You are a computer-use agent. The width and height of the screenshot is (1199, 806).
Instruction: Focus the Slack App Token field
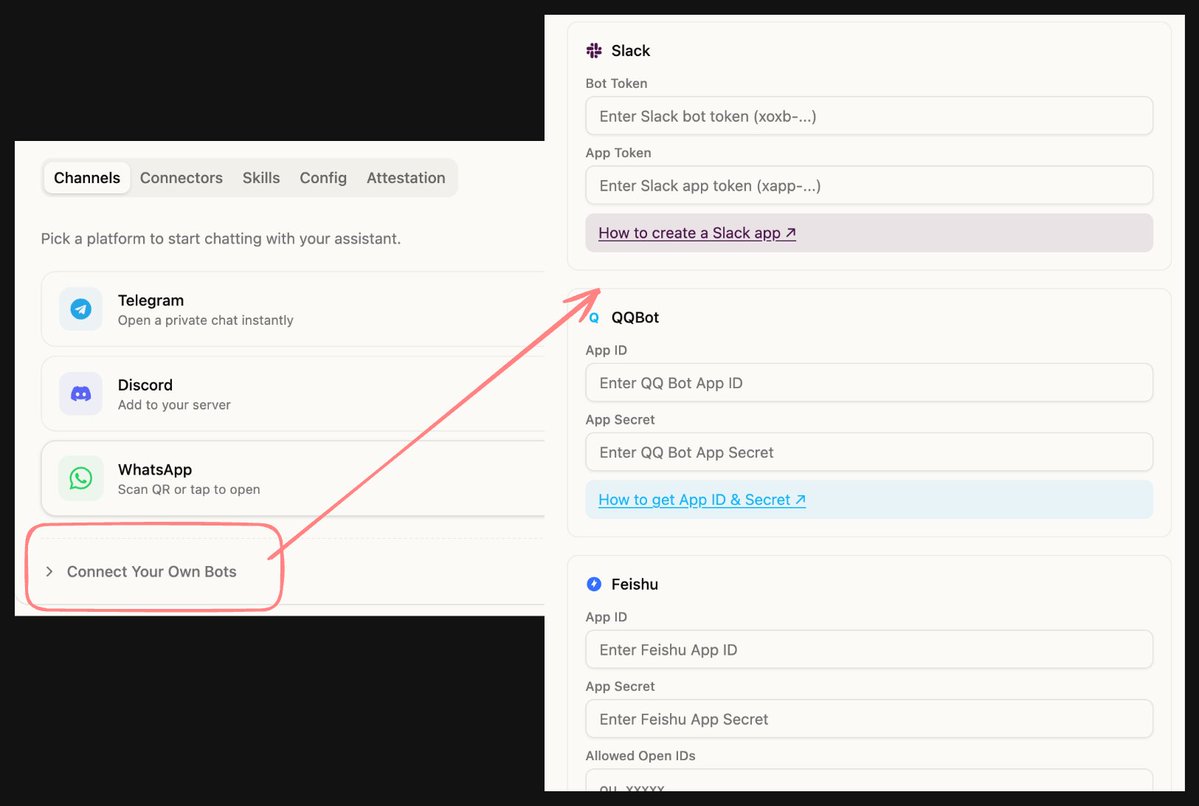point(869,186)
